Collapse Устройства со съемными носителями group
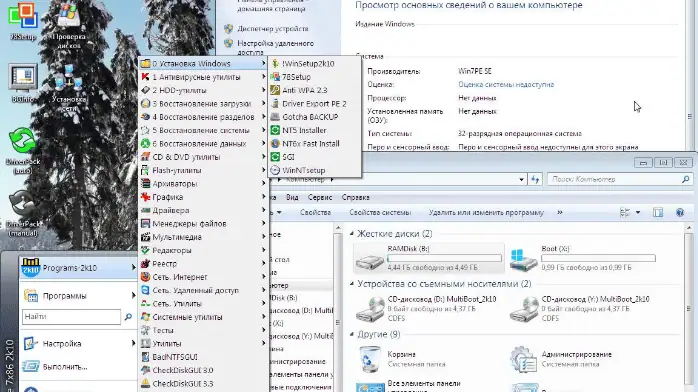 (352, 284)
